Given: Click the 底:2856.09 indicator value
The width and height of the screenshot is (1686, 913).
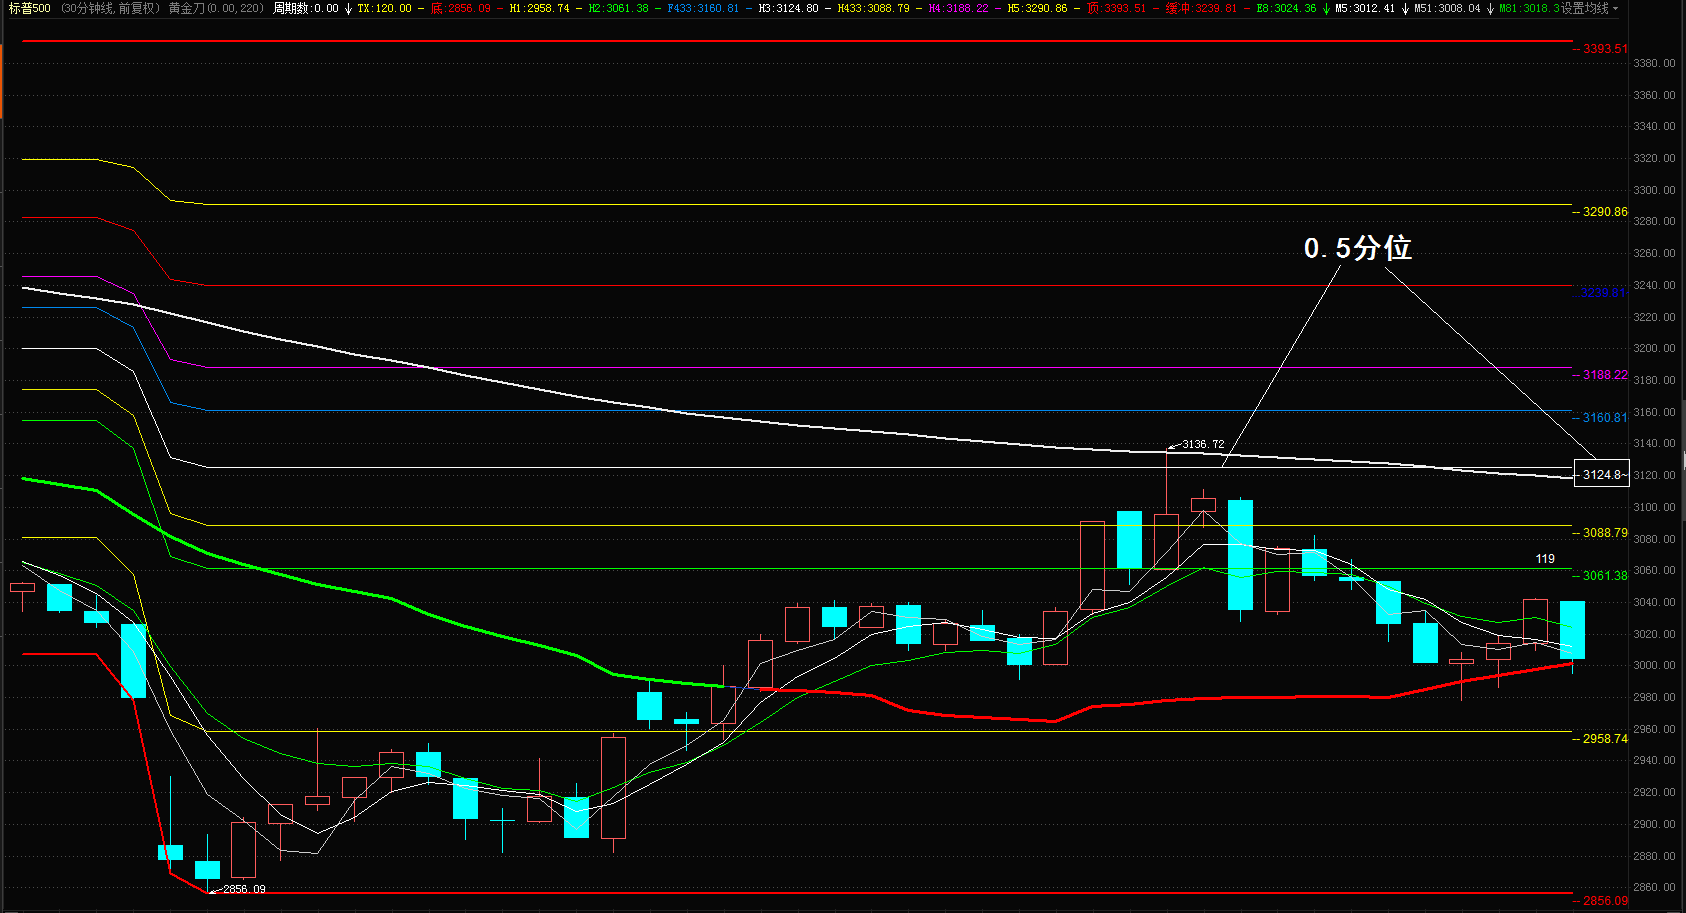Looking at the screenshot, I should click(x=460, y=8).
